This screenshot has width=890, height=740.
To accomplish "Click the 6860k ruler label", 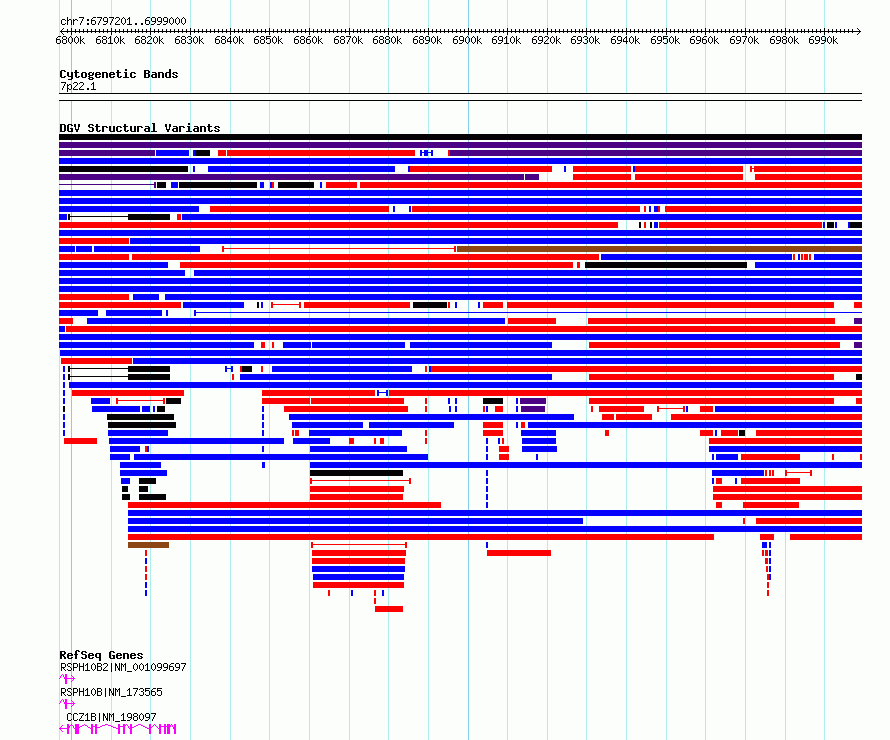I will pyautogui.click(x=308, y=40).
